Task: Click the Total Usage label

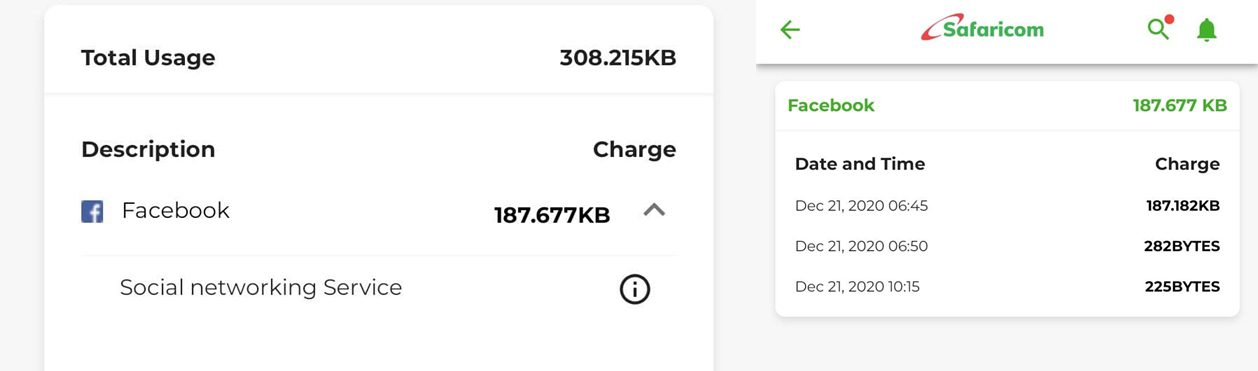Action: coord(148,58)
